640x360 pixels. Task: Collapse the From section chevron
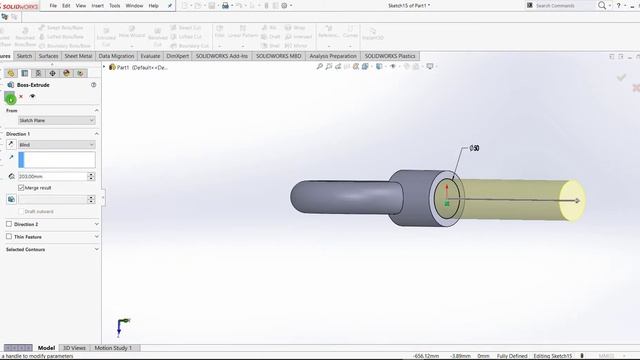pyautogui.click(x=96, y=111)
